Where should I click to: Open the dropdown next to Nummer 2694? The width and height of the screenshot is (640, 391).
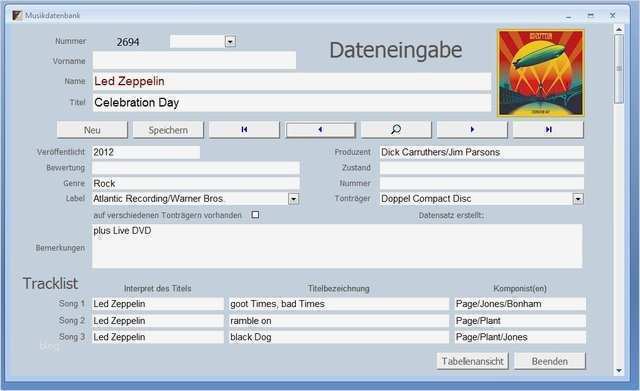point(230,41)
